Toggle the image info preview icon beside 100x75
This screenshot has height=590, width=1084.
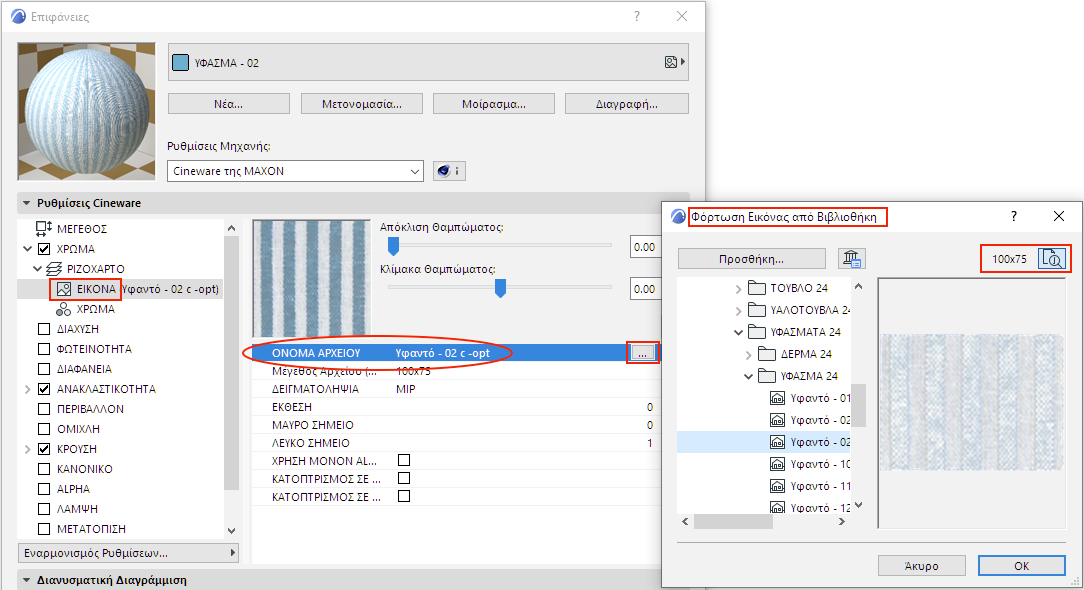1052,259
